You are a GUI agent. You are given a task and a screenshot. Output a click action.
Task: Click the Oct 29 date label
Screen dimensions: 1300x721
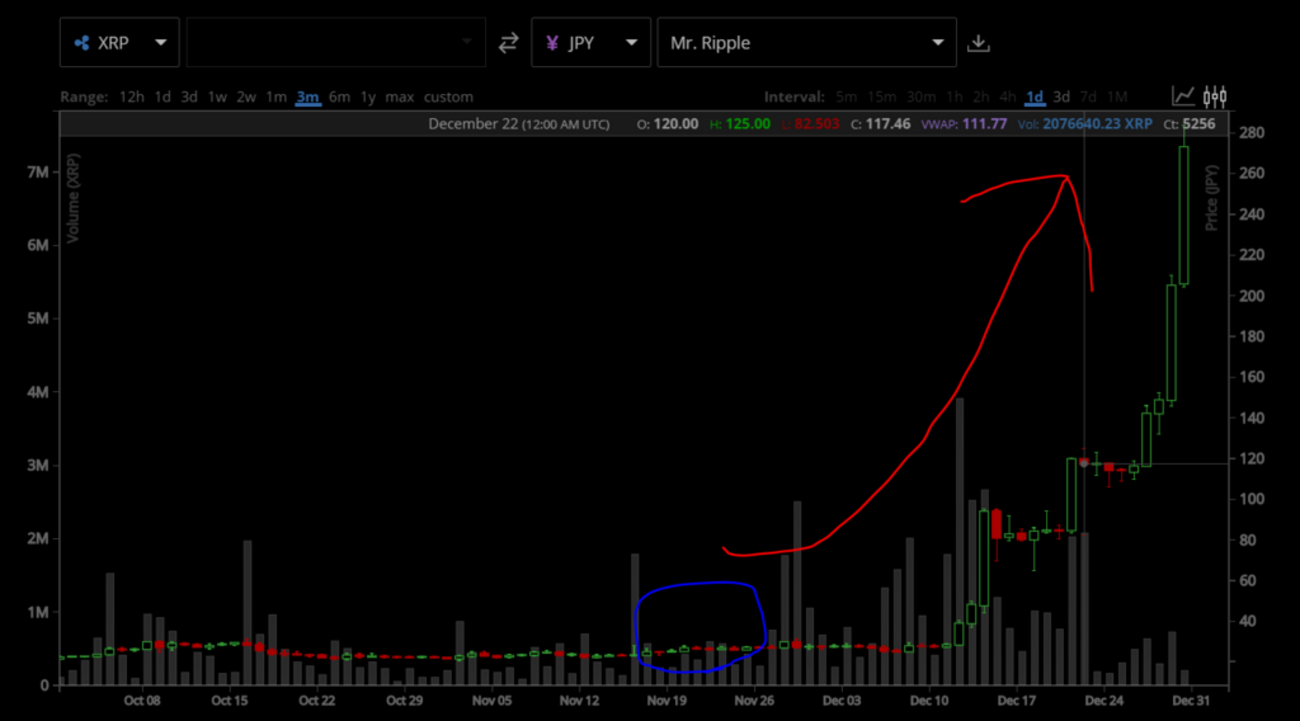tap(404, 700)
